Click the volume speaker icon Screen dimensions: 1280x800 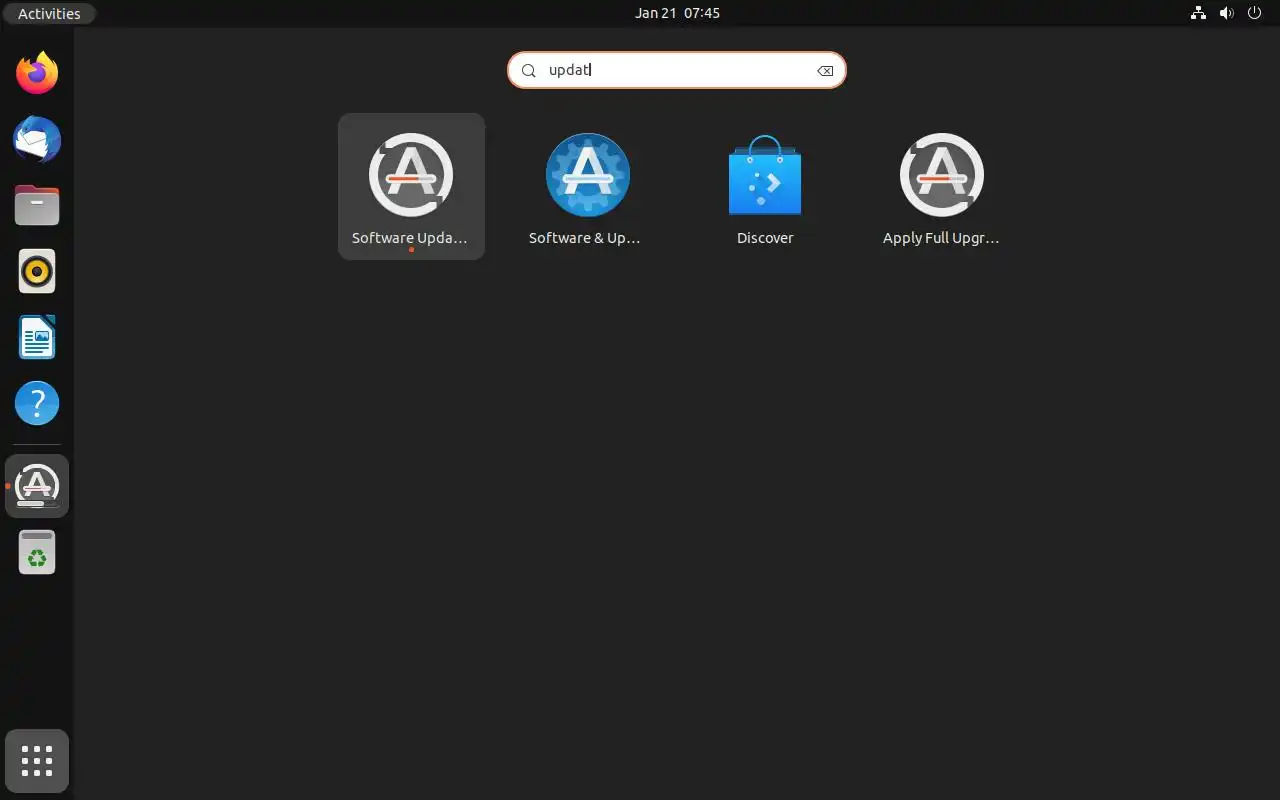[x=1226, y=13]
